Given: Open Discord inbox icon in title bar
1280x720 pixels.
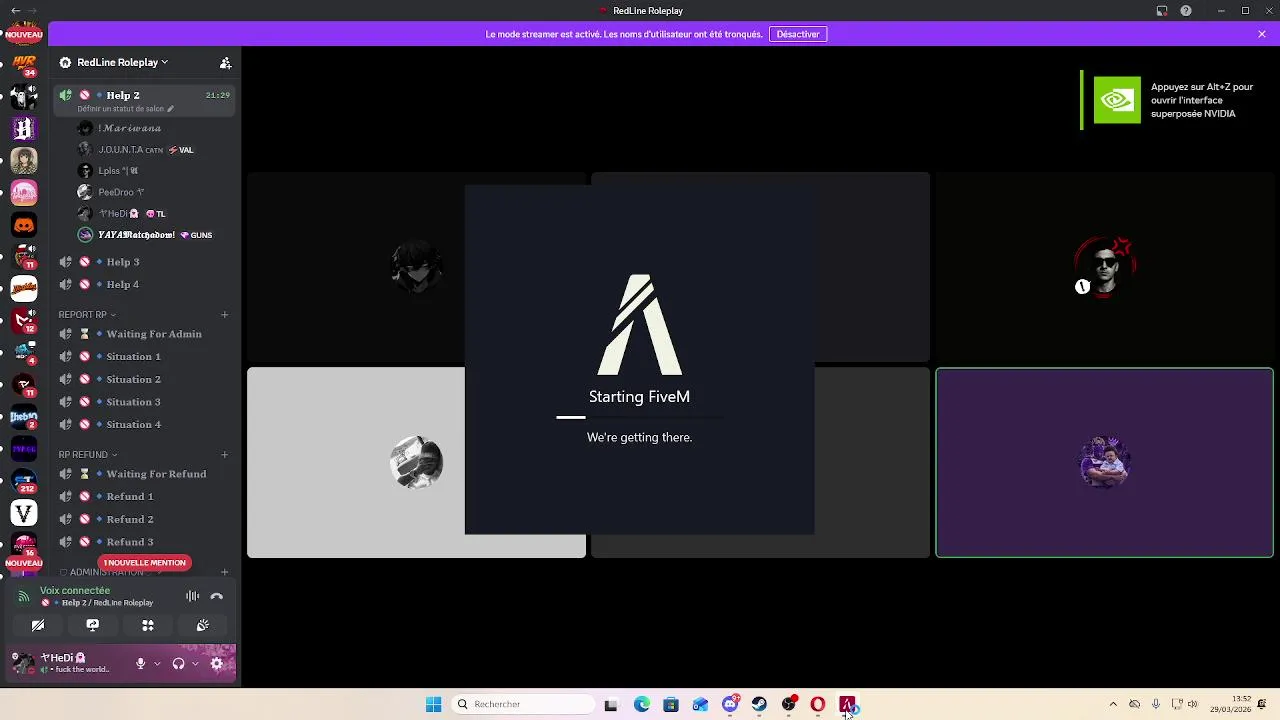Looking at the screenshot, I should 1162,11.
